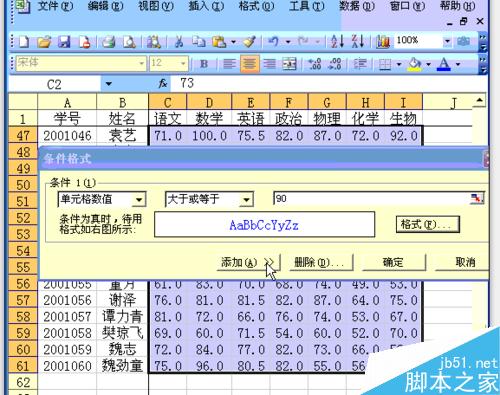Viewport: 500px width, 395px height.
Task: Select column C header
Action: tap(168, 102)
